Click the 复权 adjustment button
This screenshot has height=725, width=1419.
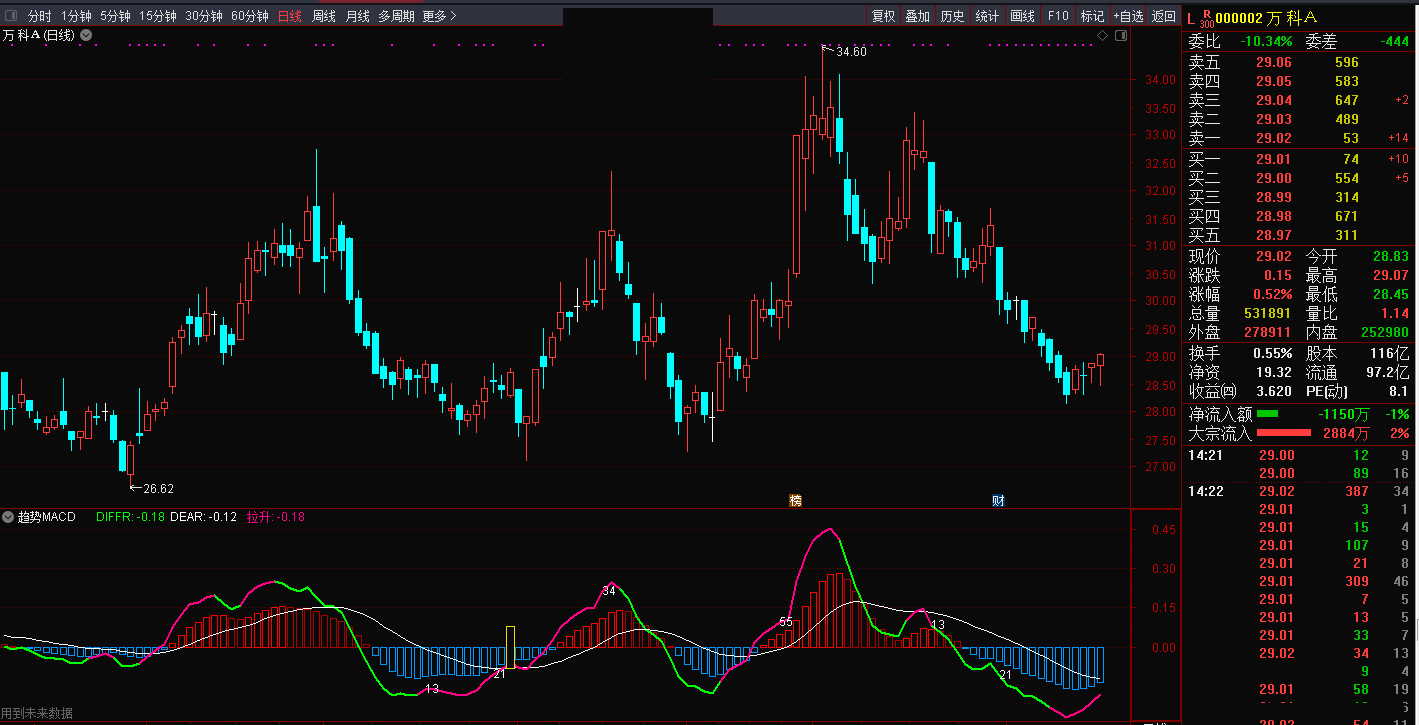pos(884,16)
